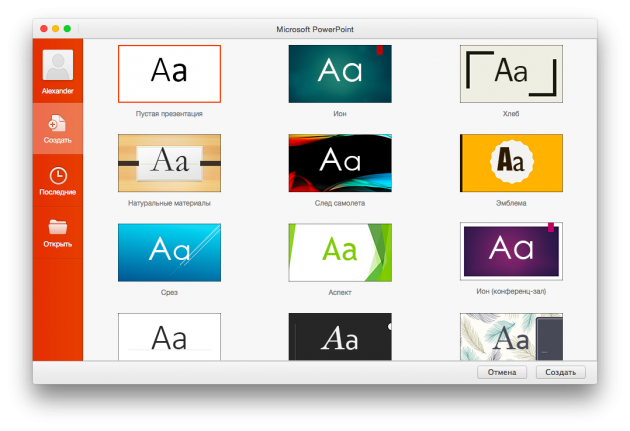Click the Хлеб caption text
Image resolution: width=630 pixels, height=431 pixels.
(511, 114)
